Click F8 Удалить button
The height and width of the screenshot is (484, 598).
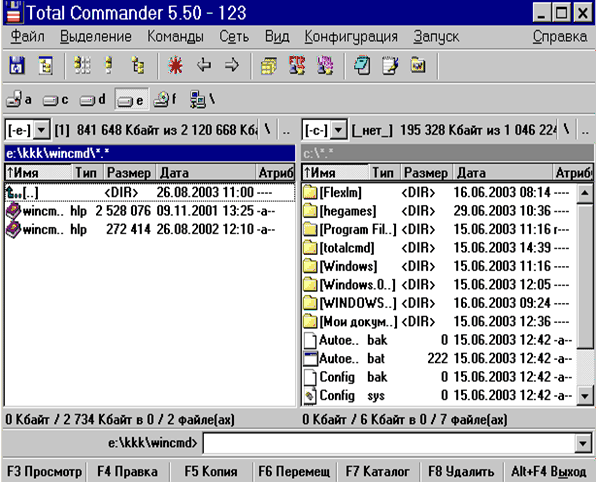tap(461, 472)
